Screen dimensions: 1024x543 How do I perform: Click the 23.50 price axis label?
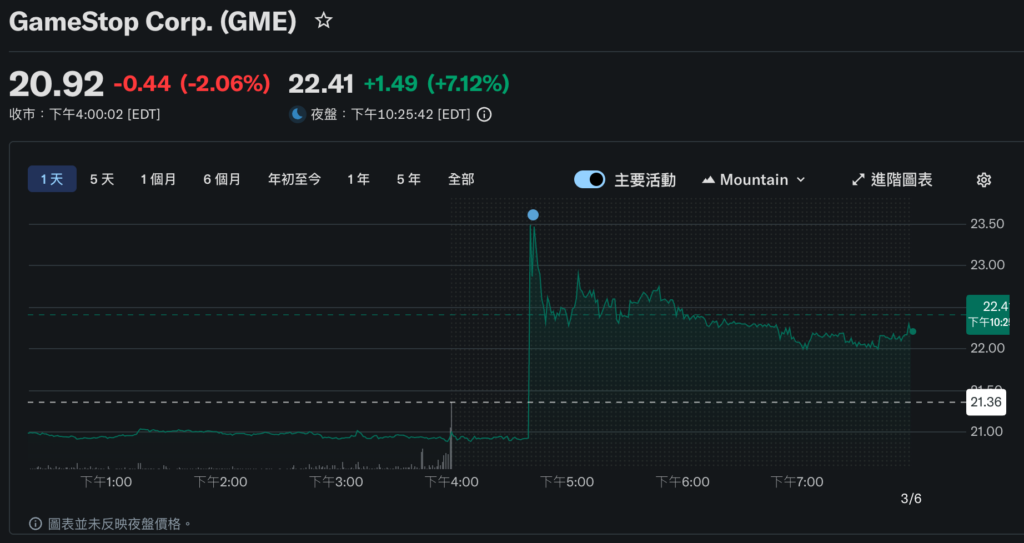coord(987,224)
